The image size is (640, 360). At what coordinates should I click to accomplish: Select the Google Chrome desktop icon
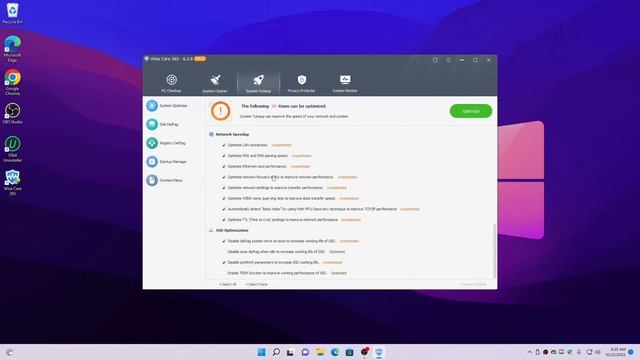point(12,82)
